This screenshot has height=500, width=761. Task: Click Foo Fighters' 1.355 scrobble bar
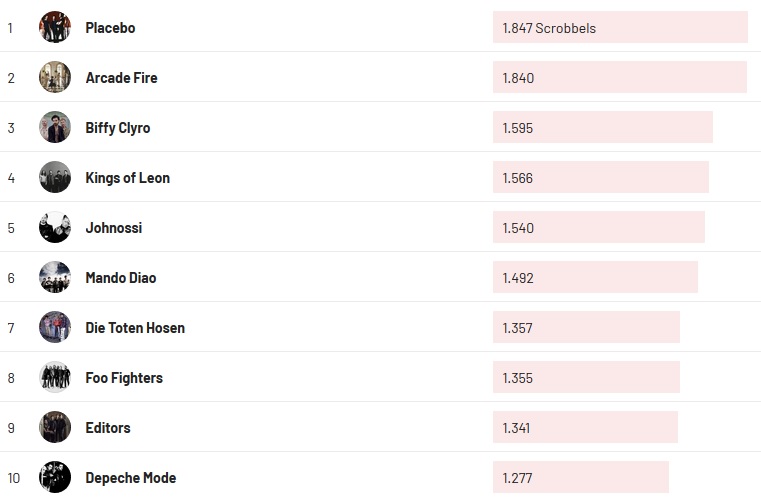[x=586, y=378]
